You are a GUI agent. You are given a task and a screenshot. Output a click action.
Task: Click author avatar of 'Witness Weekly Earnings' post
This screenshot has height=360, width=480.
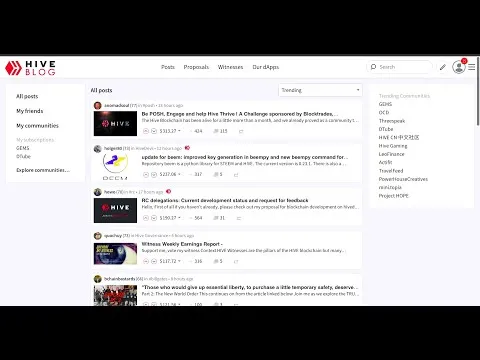(x=98, y=236)
